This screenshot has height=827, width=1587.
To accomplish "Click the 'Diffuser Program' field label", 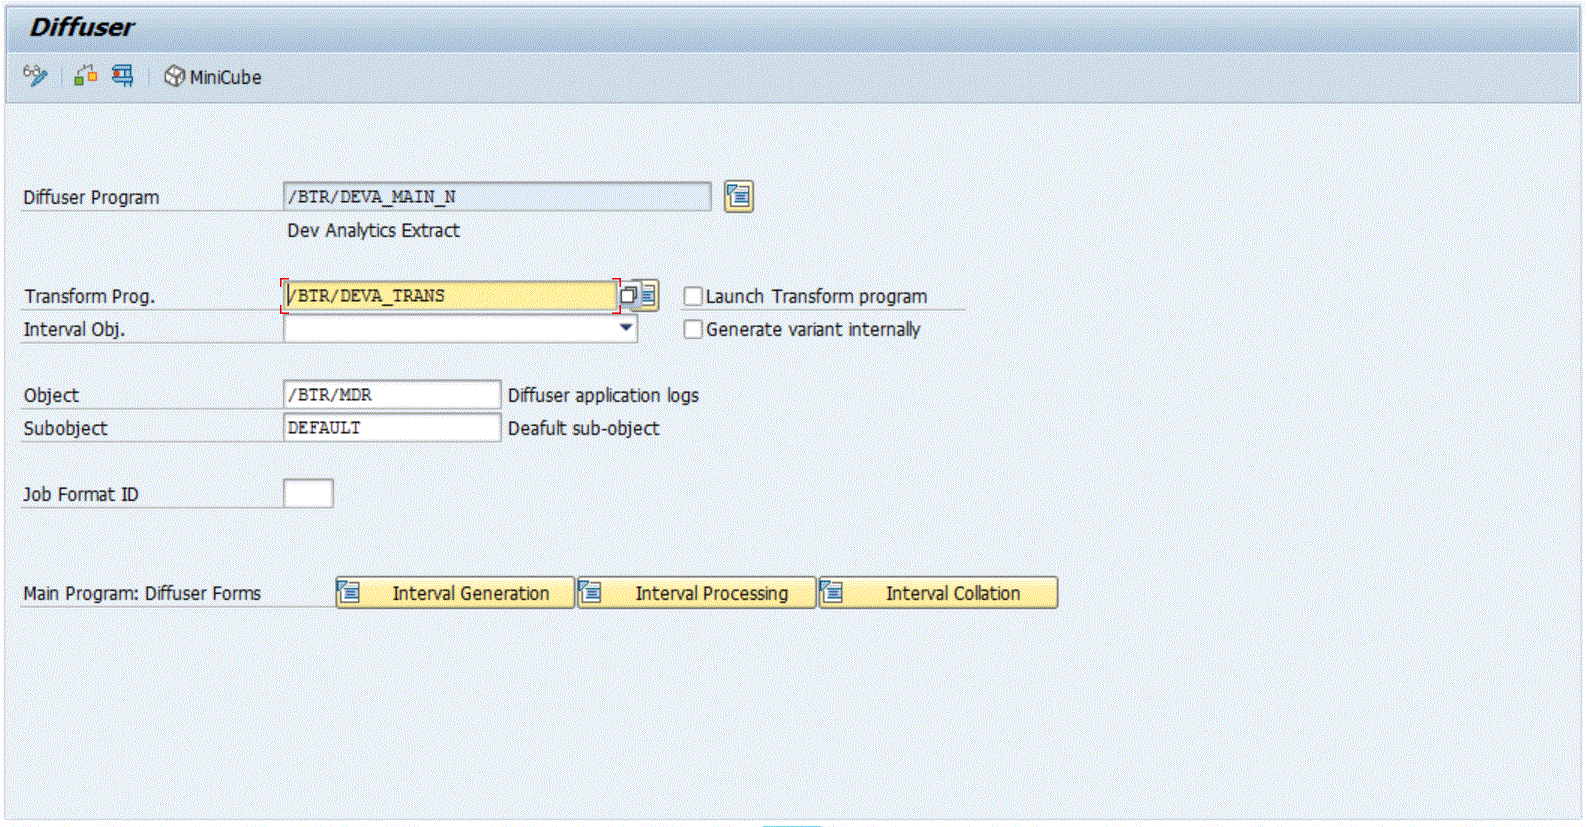I will [91, 197].
